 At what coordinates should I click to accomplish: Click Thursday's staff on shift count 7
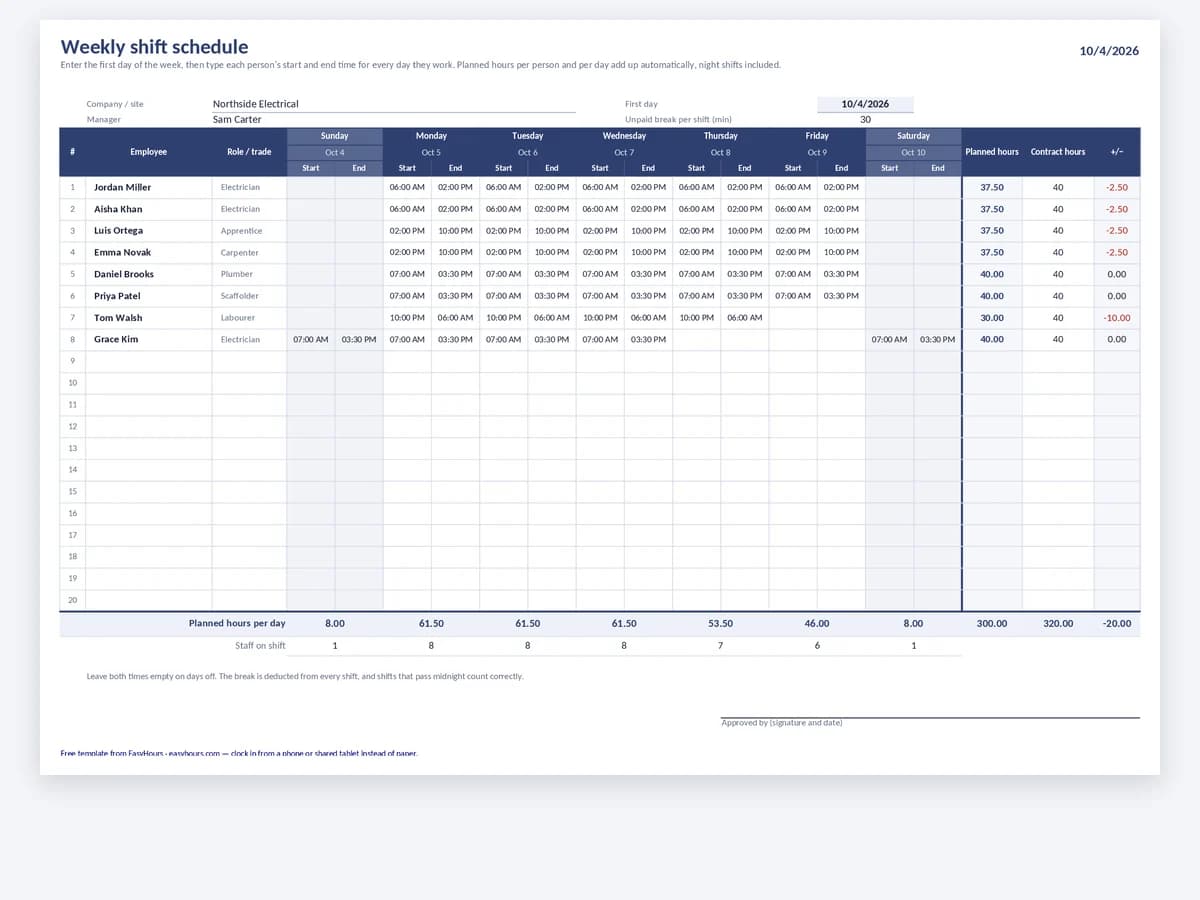pos(720,646)
